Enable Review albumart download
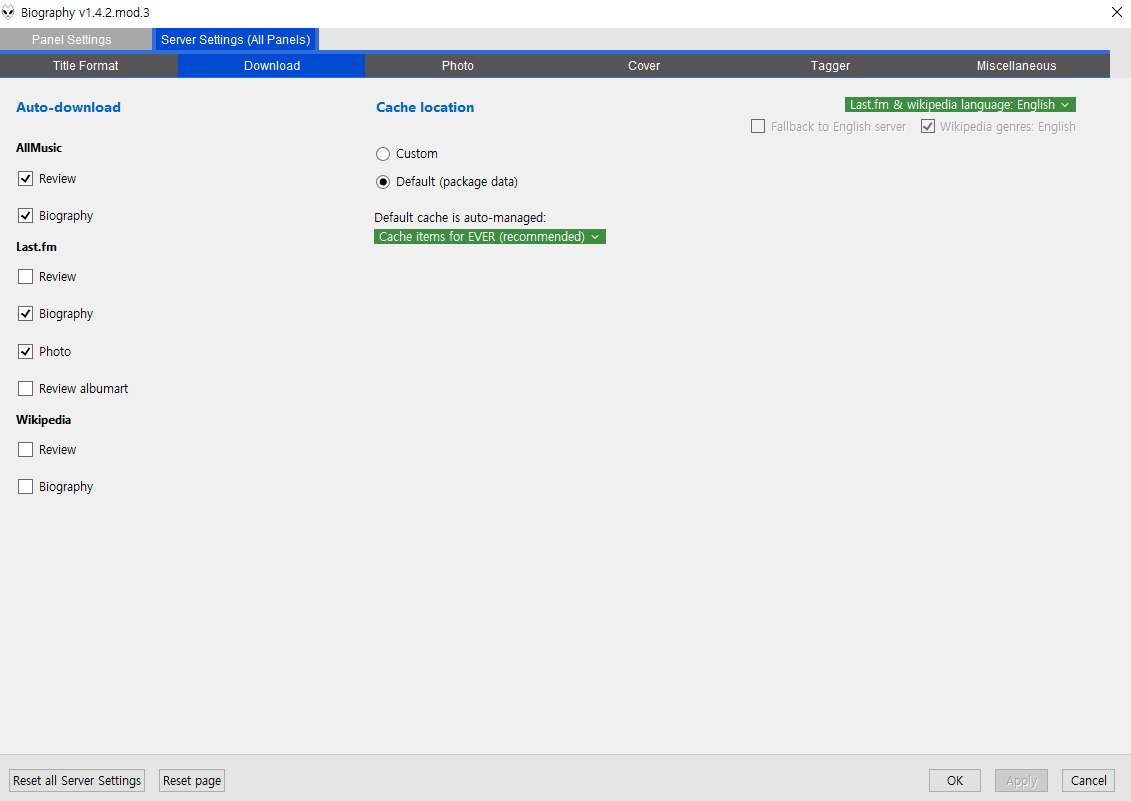This screenshot has width=1131, height=801. click(x=25, y=389)
